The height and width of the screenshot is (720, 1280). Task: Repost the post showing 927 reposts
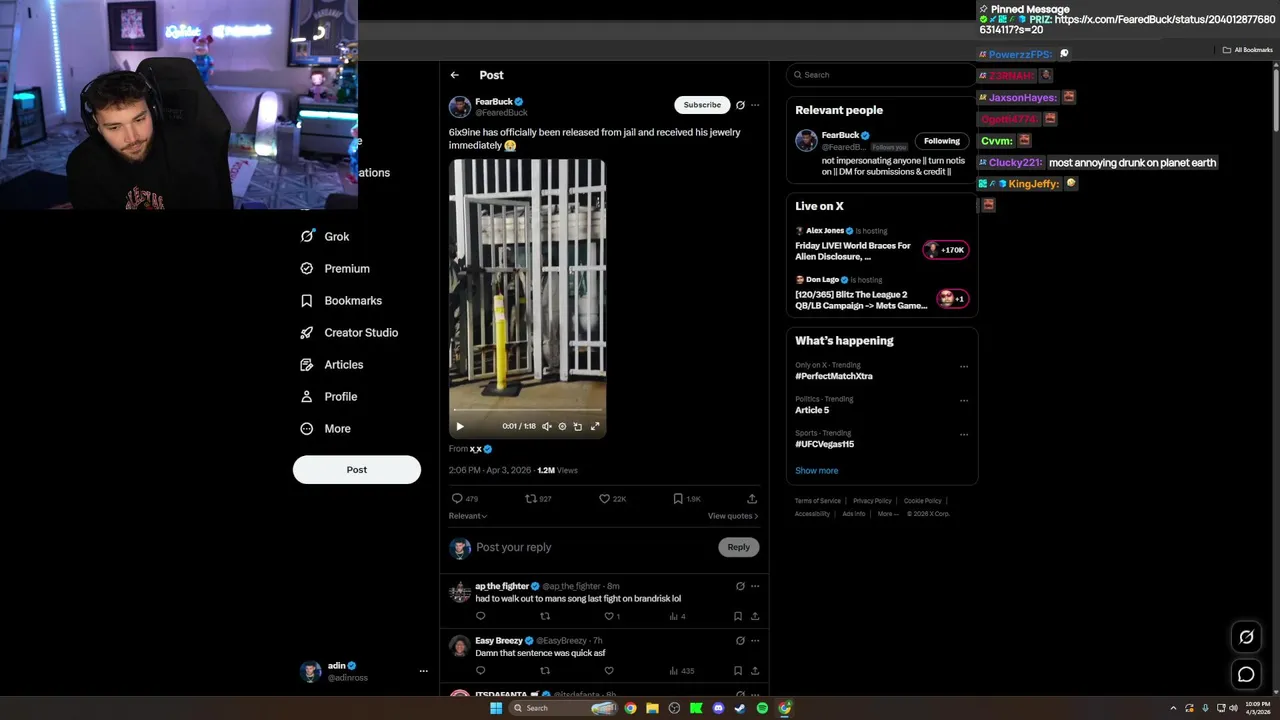click(x=538, y=498)
